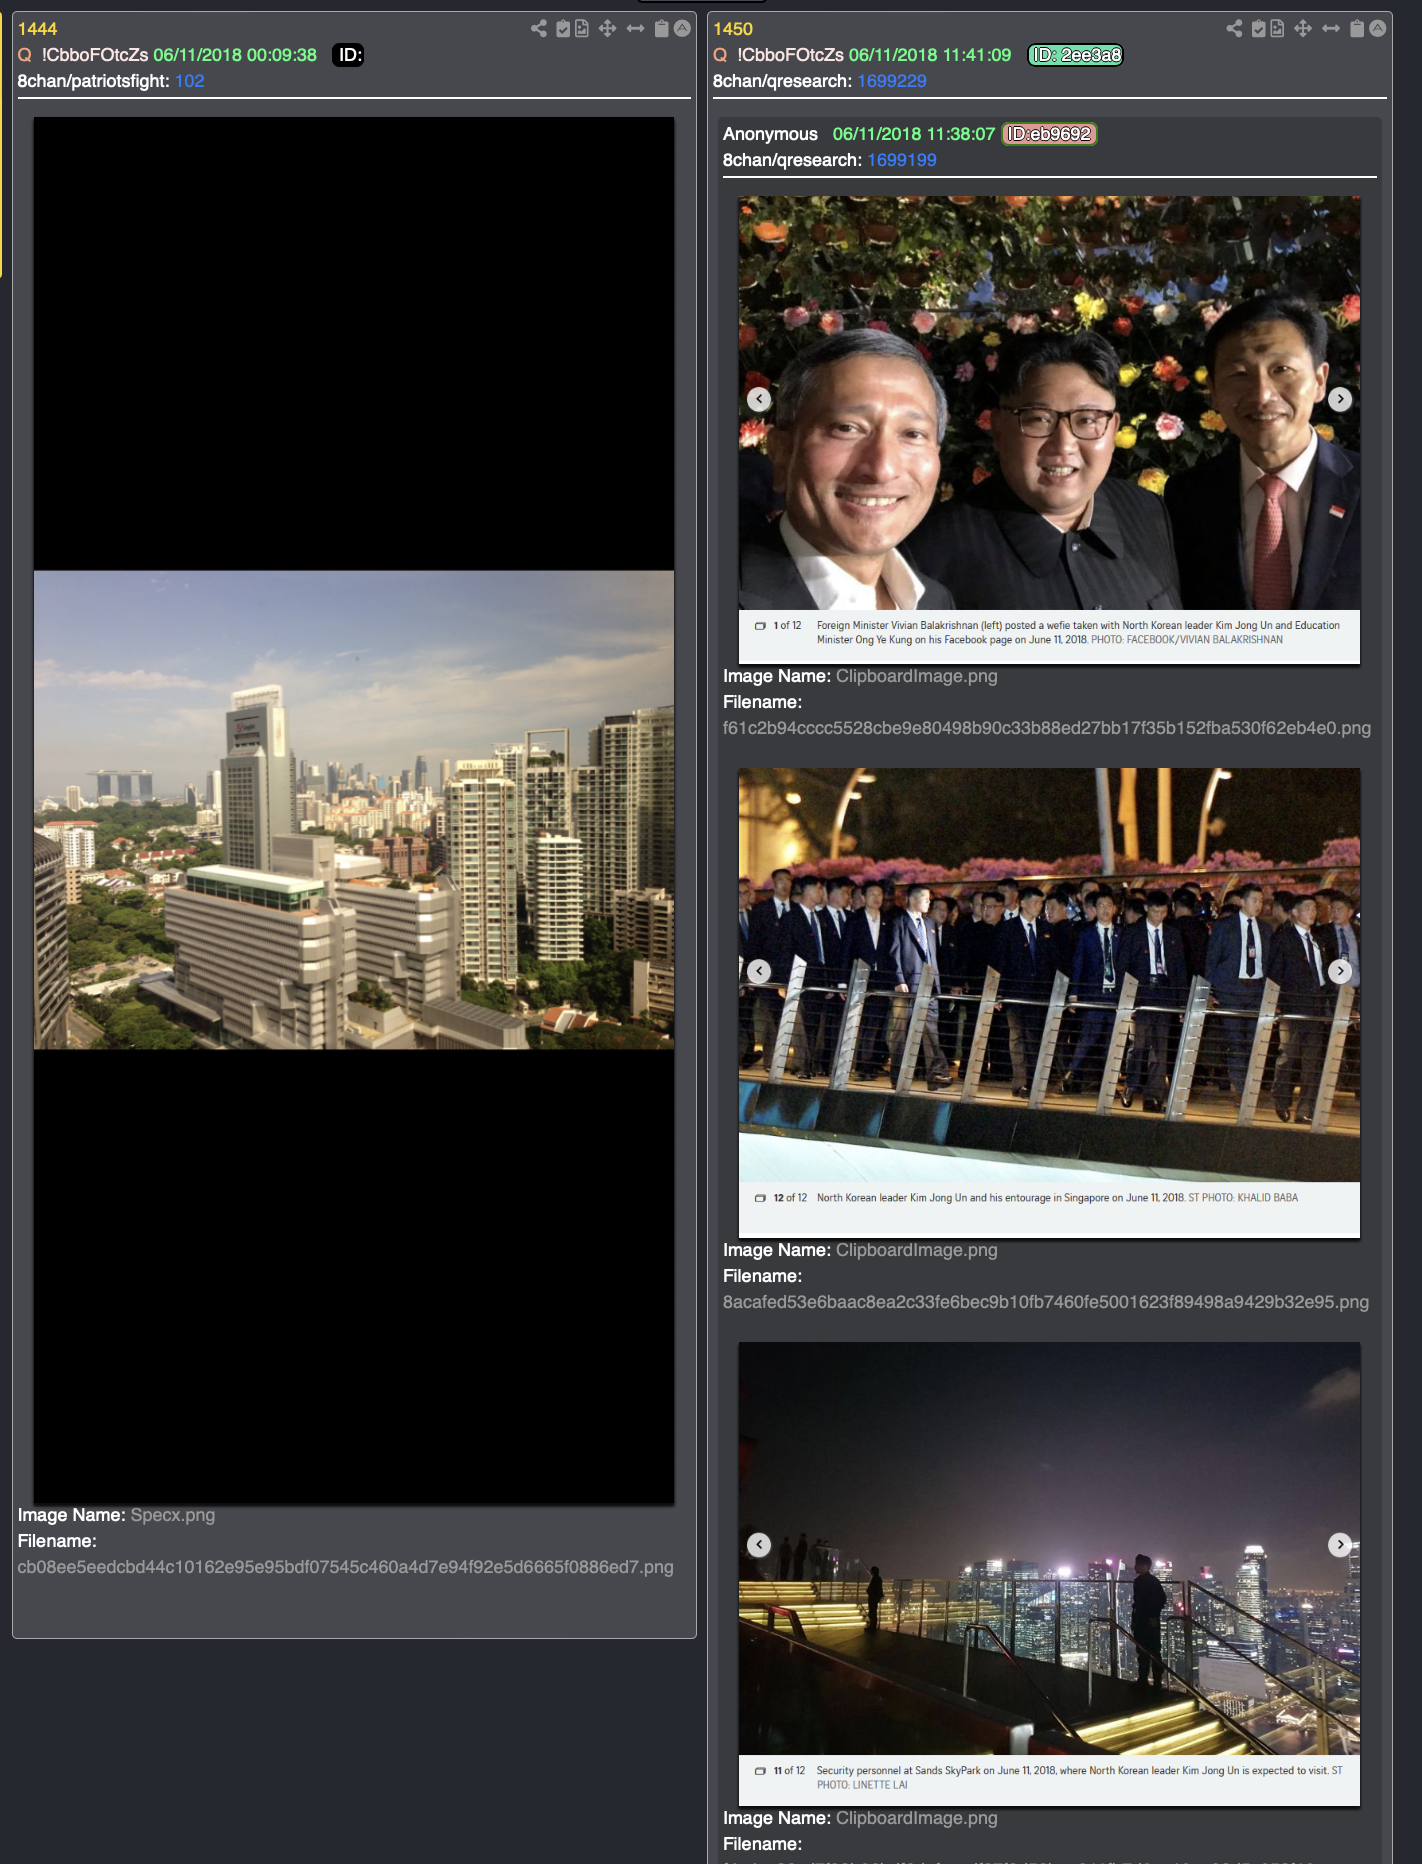1422x1864 pixels.
Task: Click the green ID: 2ee3a8 badge
Action: (1076, 55)
